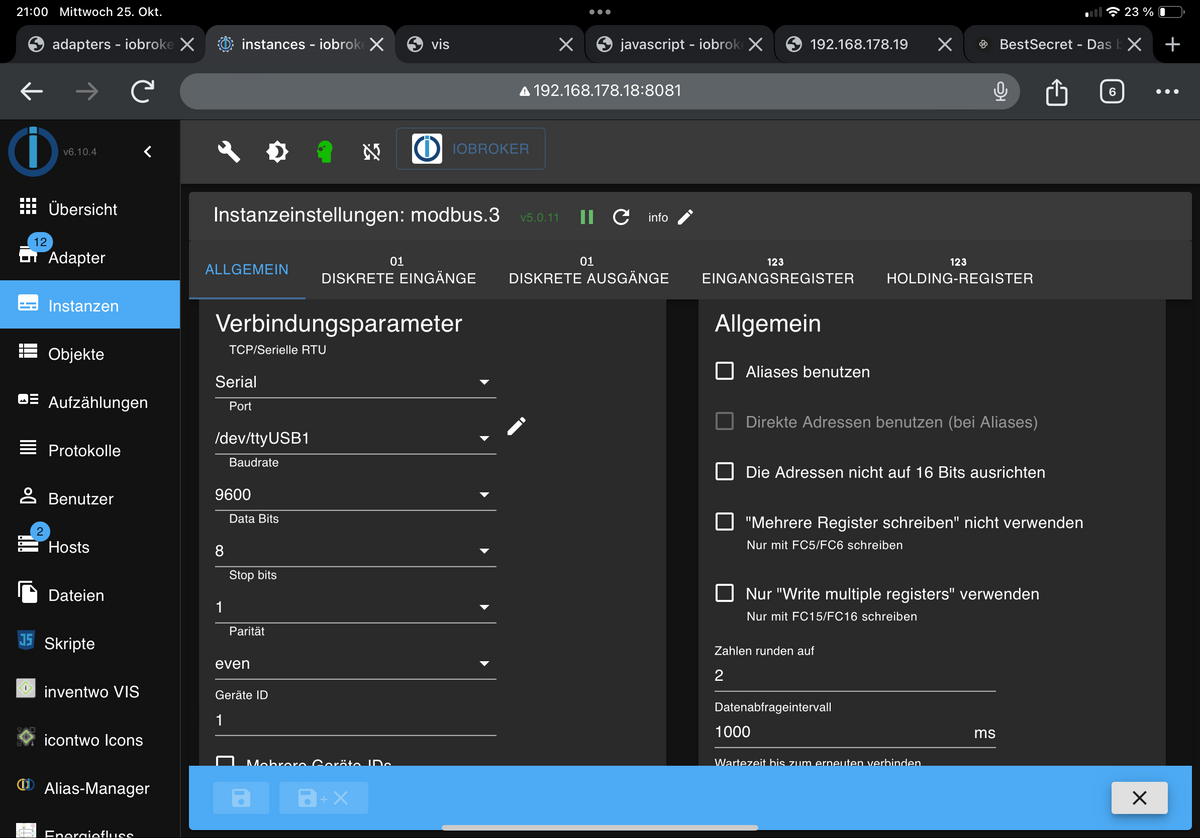
Task: Open the browser three-dot menu
Action: (1167, 91)
